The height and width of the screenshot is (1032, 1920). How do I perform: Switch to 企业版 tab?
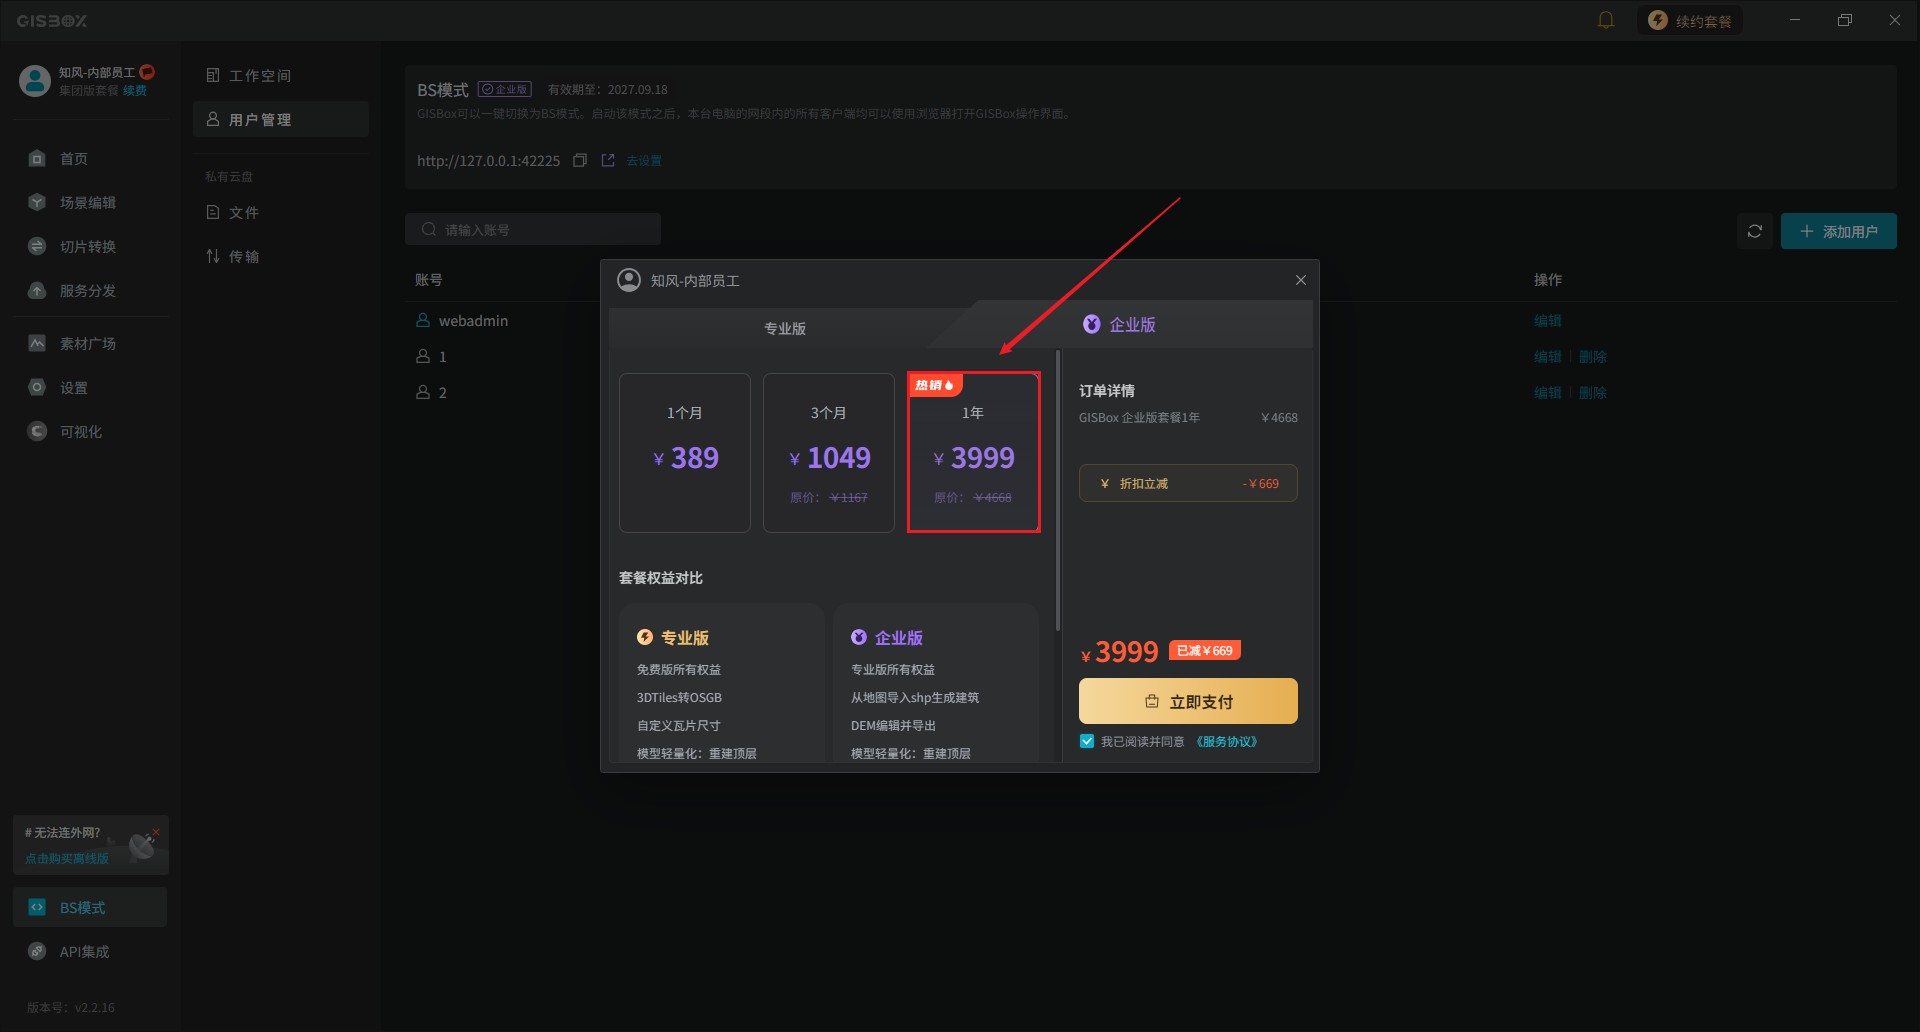(1120, 325)
